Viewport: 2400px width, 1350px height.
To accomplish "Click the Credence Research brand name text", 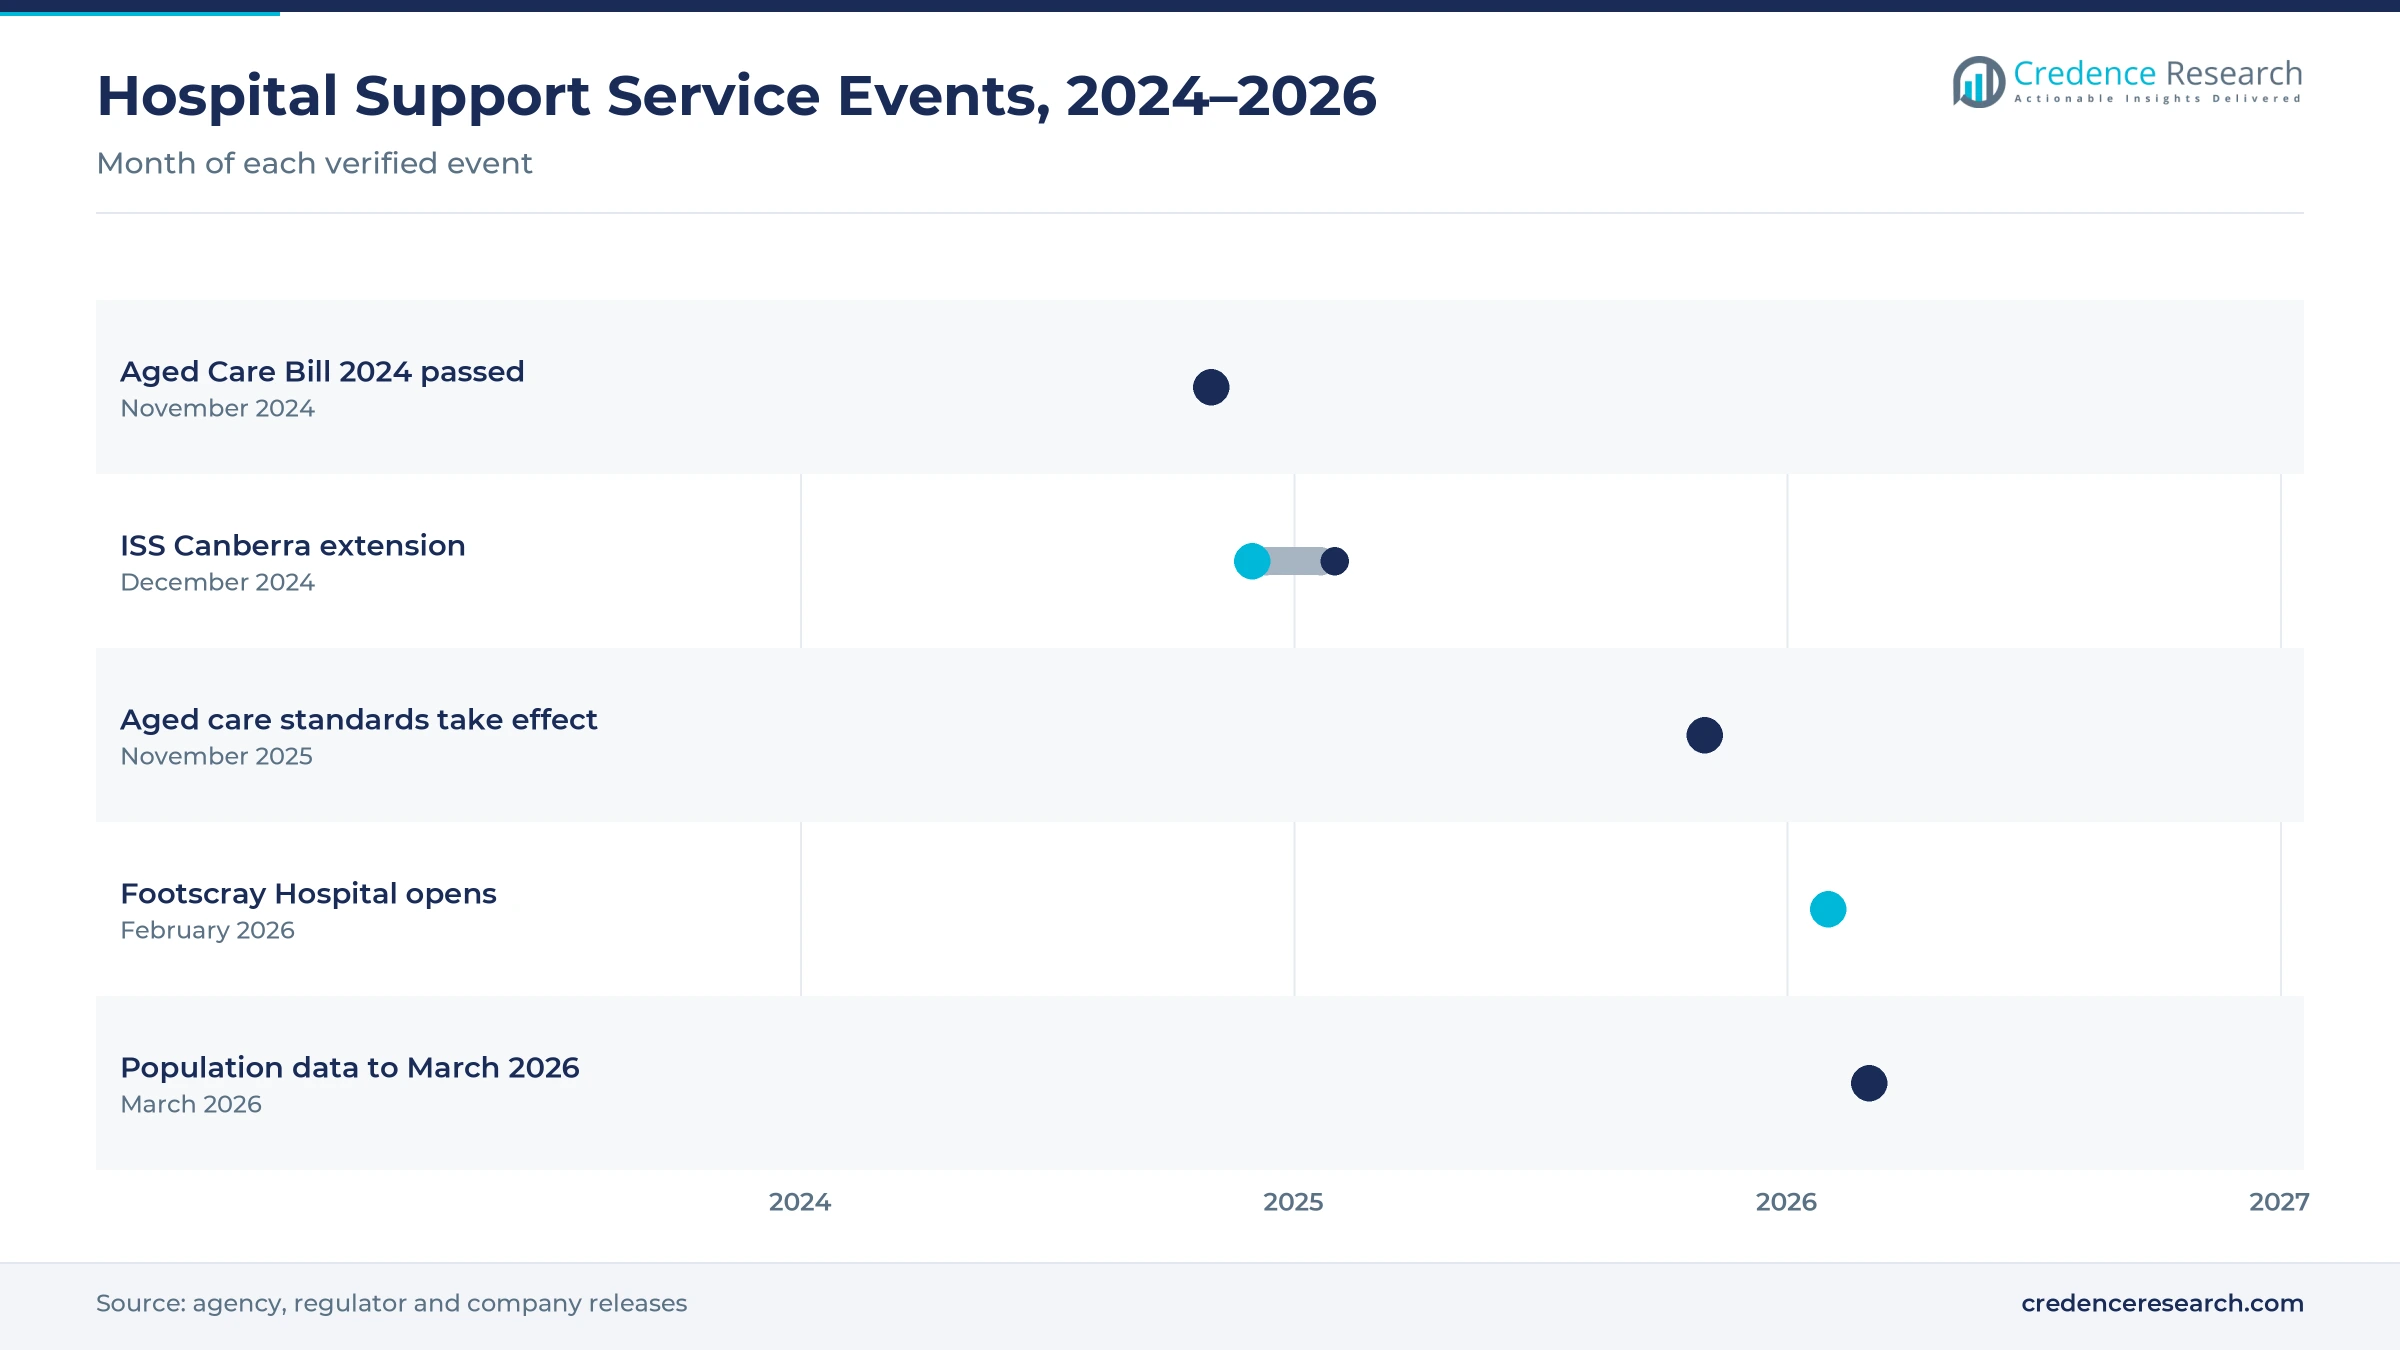I will [x=2158, y=73].
